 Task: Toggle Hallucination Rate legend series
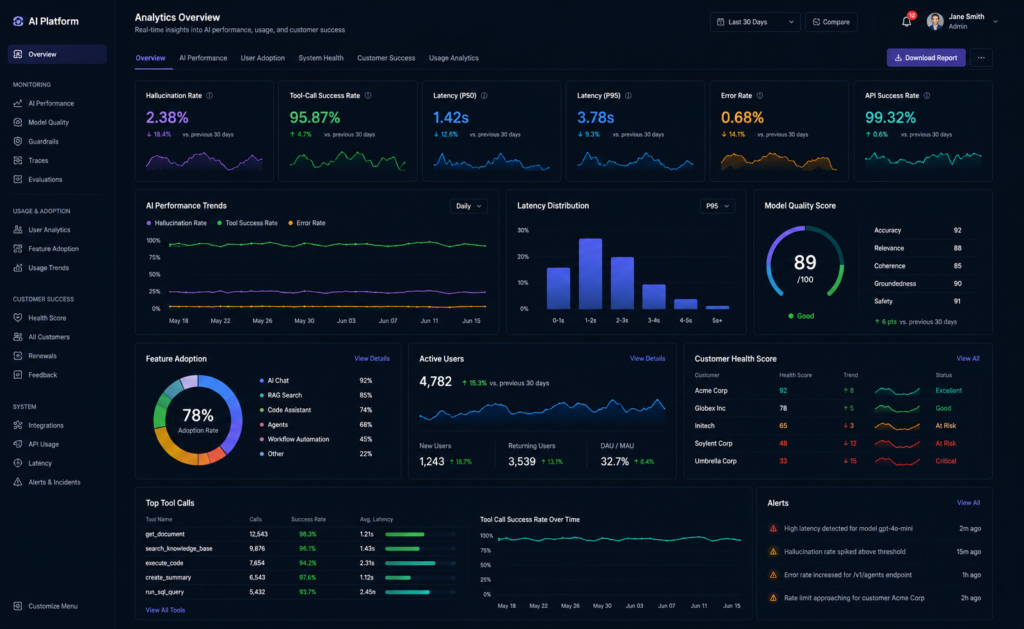[176, 223]
